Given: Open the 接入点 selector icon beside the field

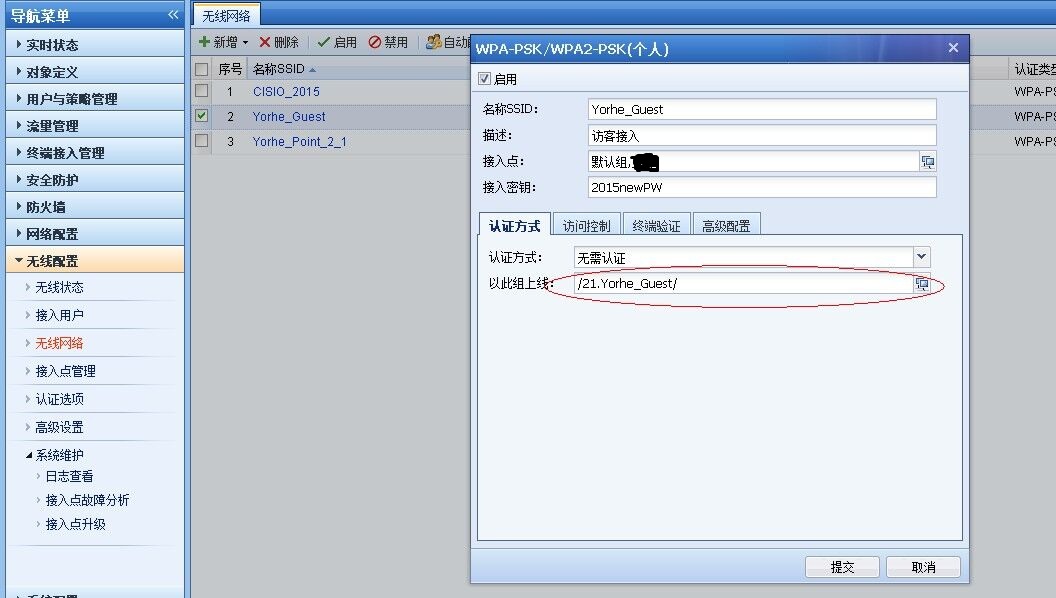Looking at the screenshot, I should tap(928, 161).
